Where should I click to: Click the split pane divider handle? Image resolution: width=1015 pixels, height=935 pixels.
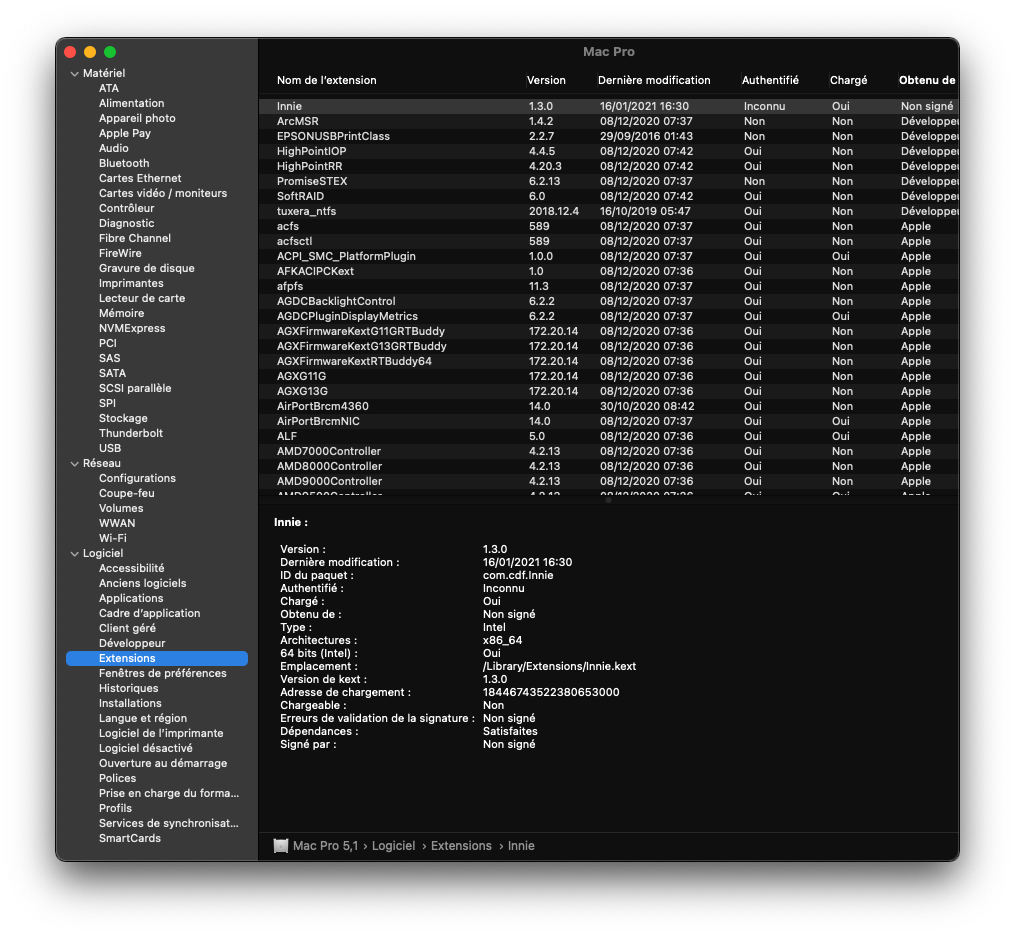[x=608, y=500]
